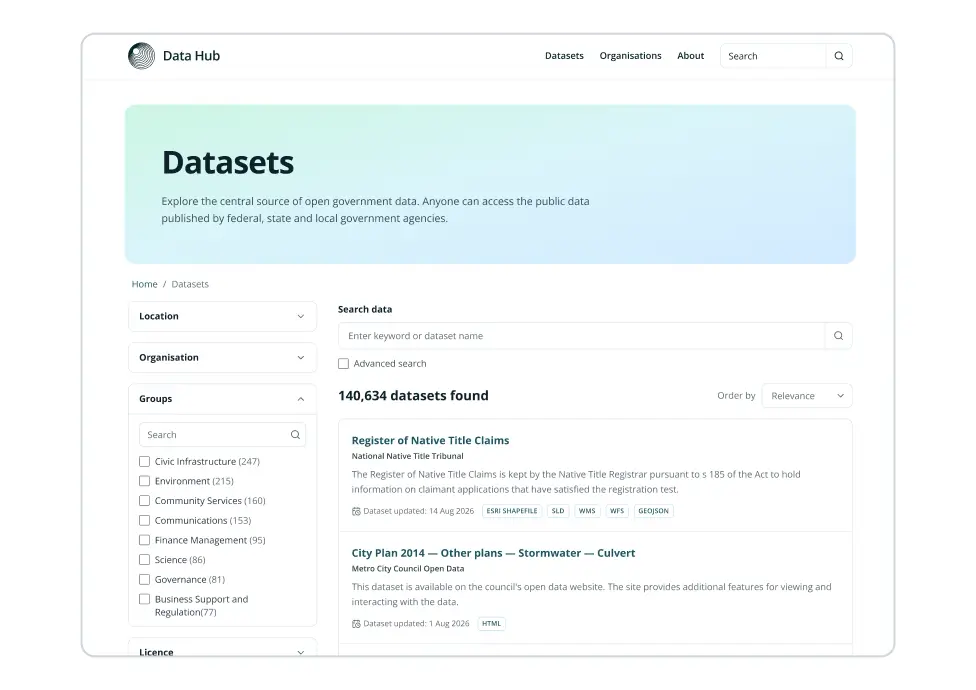Focus the keyword or dataset name field
Image resolution: width=976 pixels, height=690 pixels.
click(581, 336)
